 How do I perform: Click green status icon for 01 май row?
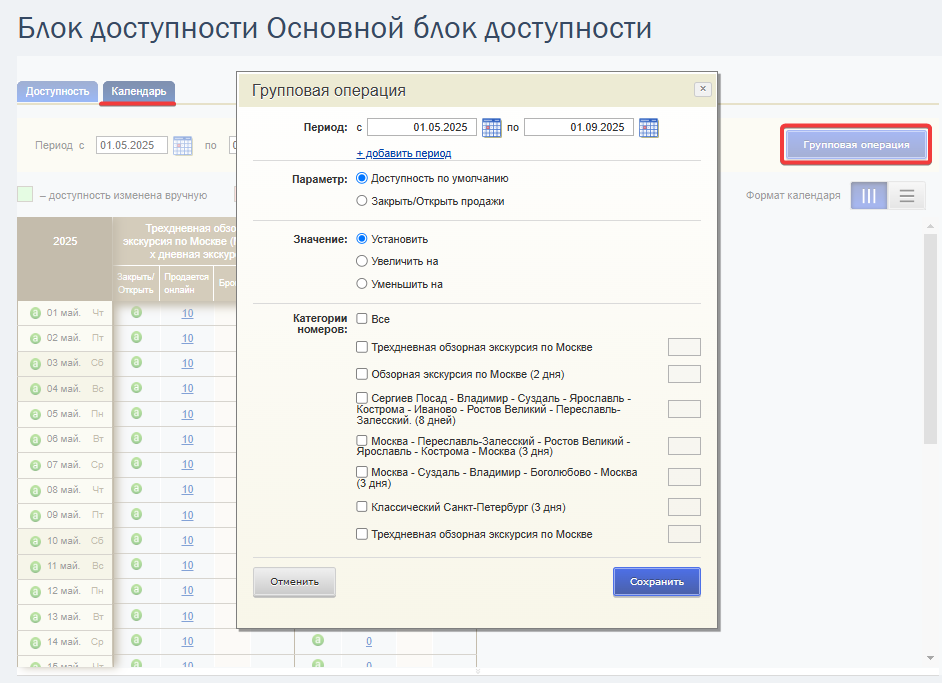click(x=35, y=313)
